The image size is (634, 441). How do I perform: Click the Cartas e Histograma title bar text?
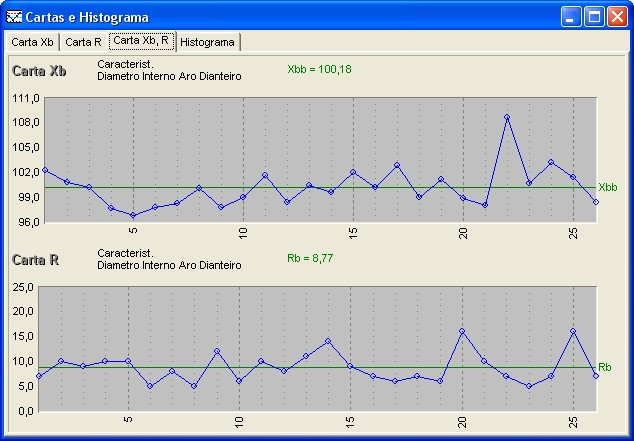coord(87,17)
